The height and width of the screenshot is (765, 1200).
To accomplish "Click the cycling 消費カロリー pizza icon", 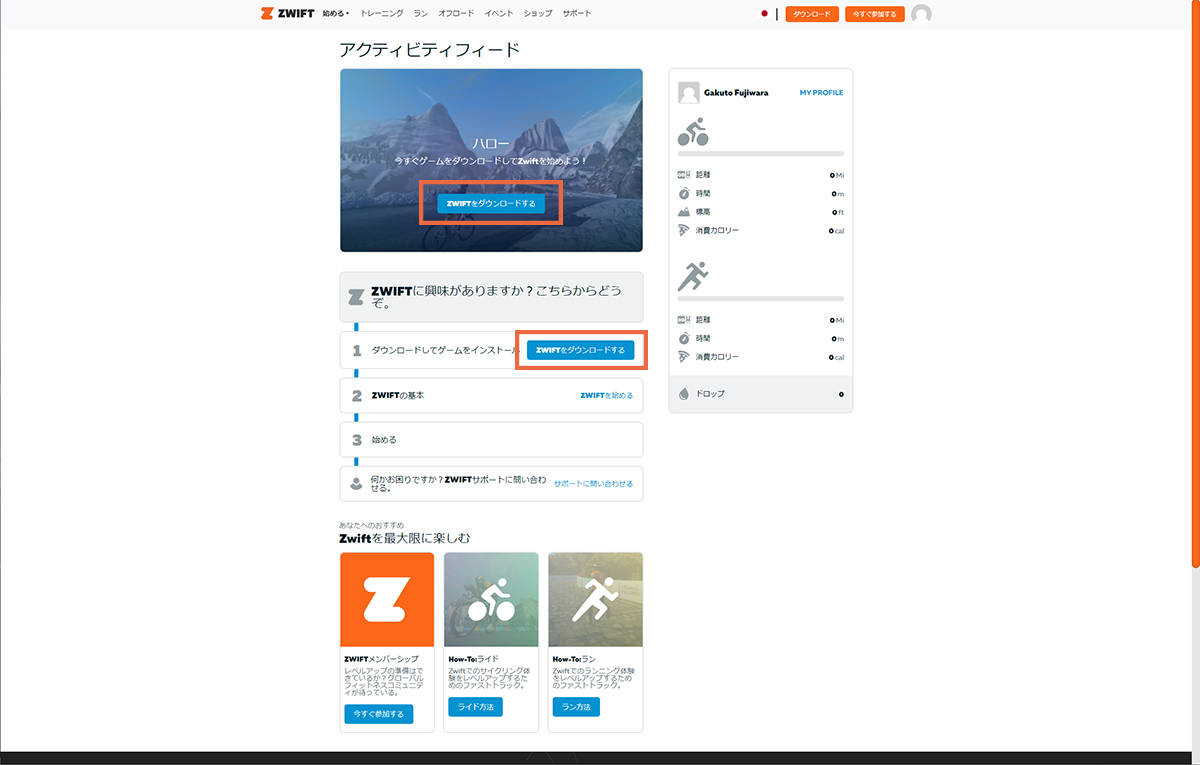I will (684, 231).
